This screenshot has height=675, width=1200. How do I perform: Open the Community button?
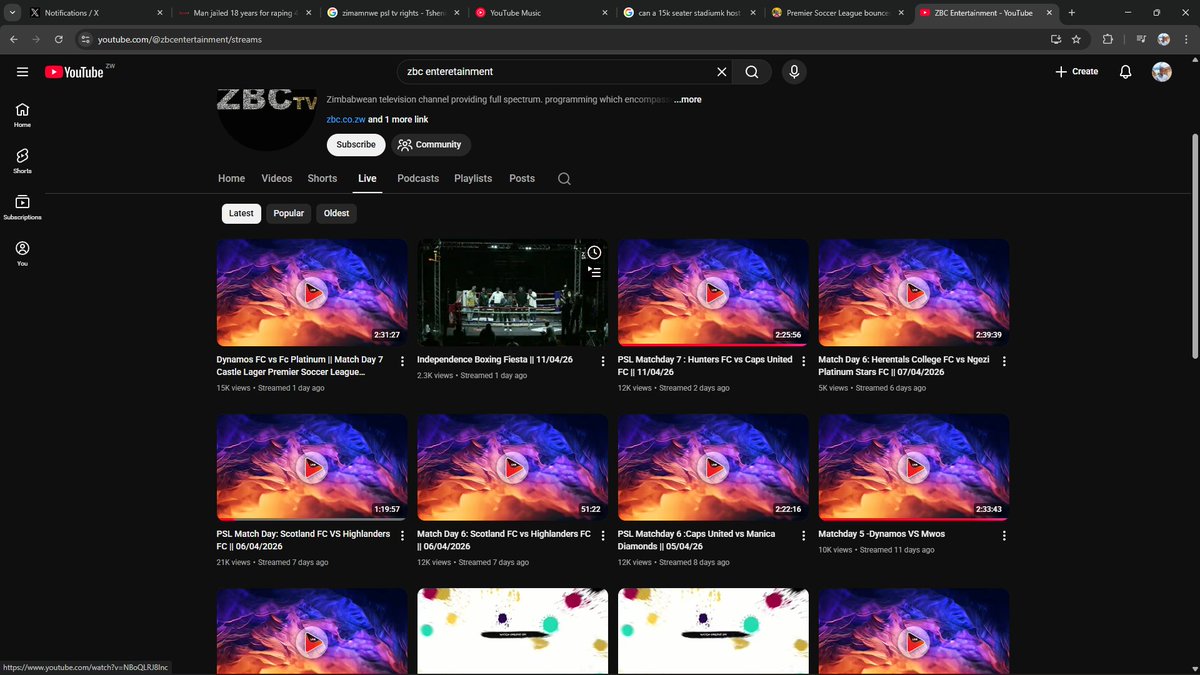pyautogui.click(x=430, y=145)
